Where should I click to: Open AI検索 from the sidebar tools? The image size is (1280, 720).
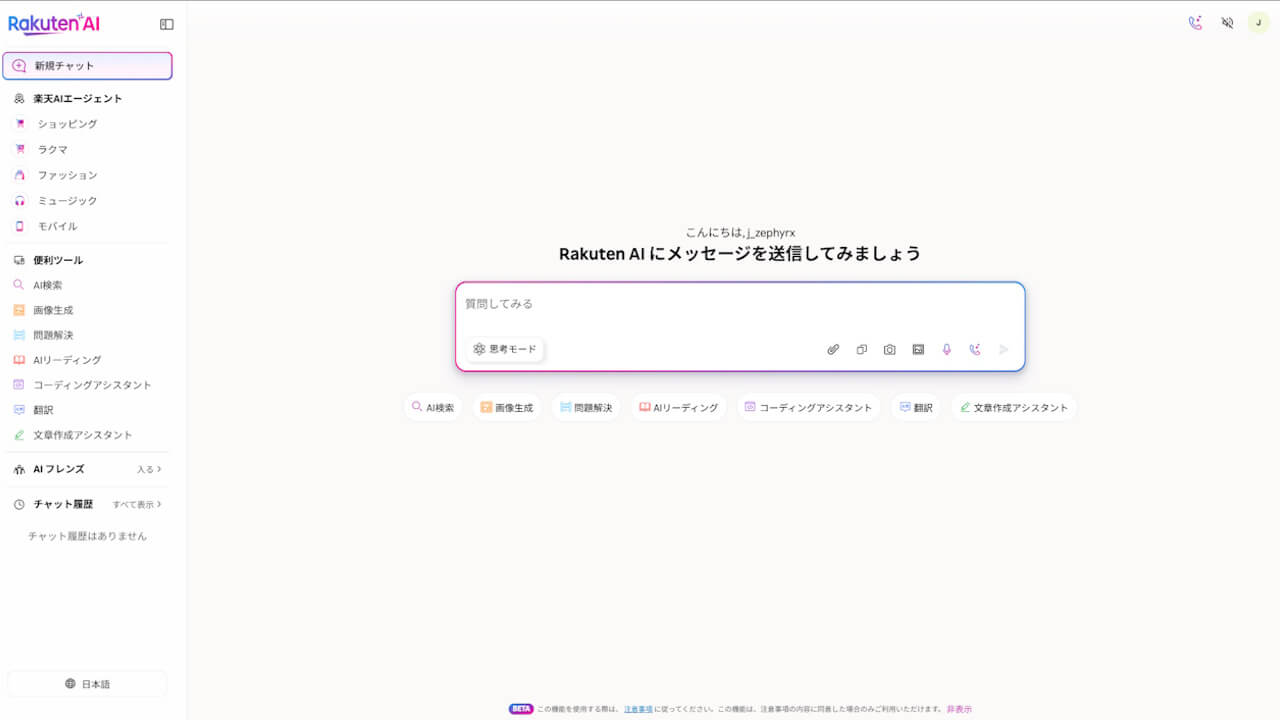tap(47, 285)
